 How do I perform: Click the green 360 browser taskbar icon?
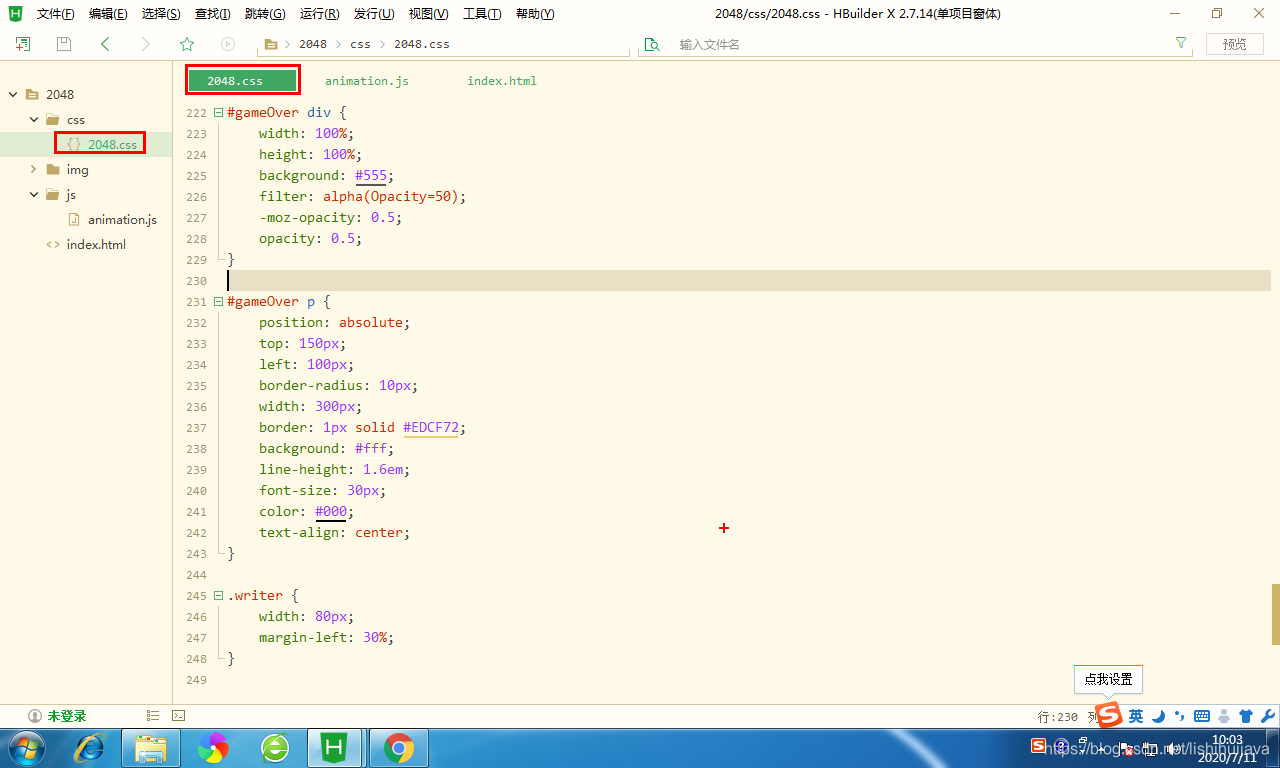tap(275, 747)
